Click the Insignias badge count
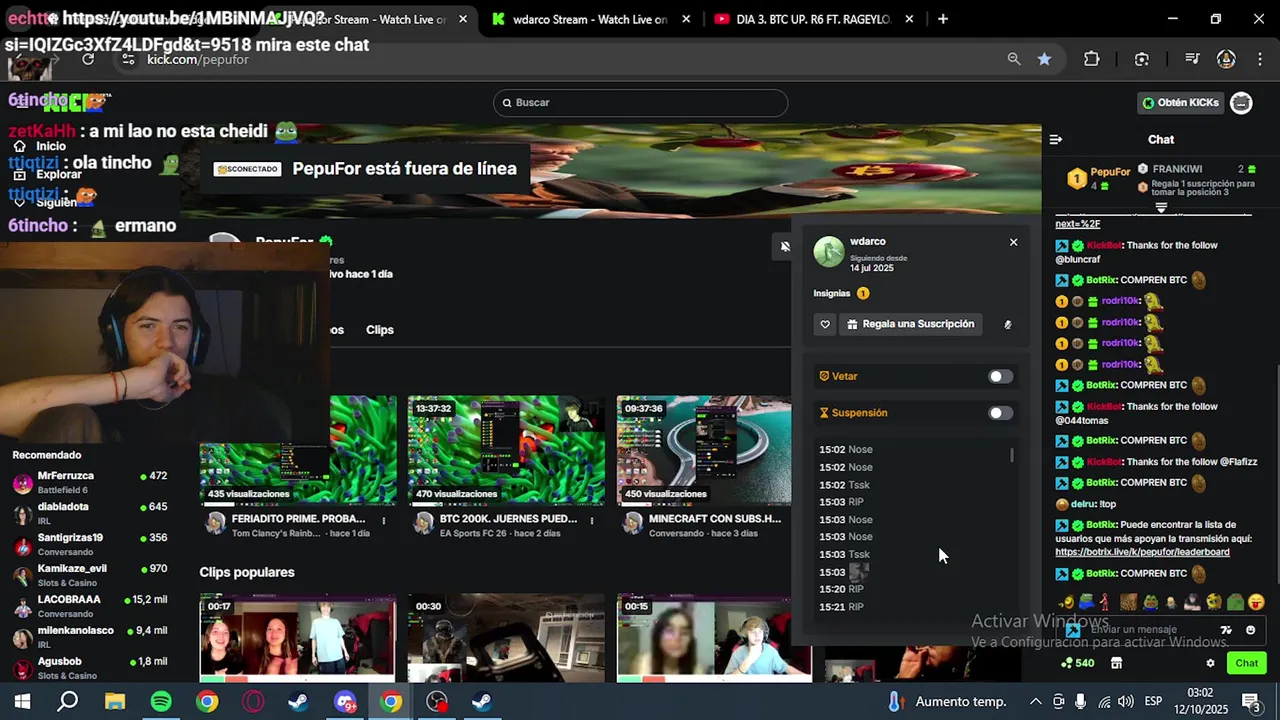The height and width of the screenshot is (720, 1280). (x=863, y=294)
